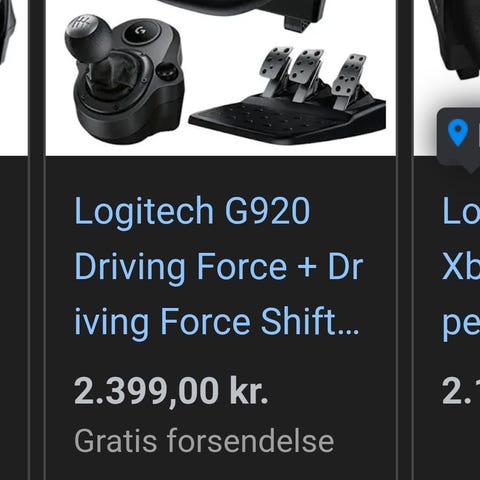Click the 'iving Force Shift…' title line
This screenshot has height=480, width=480.
[217, 322]
